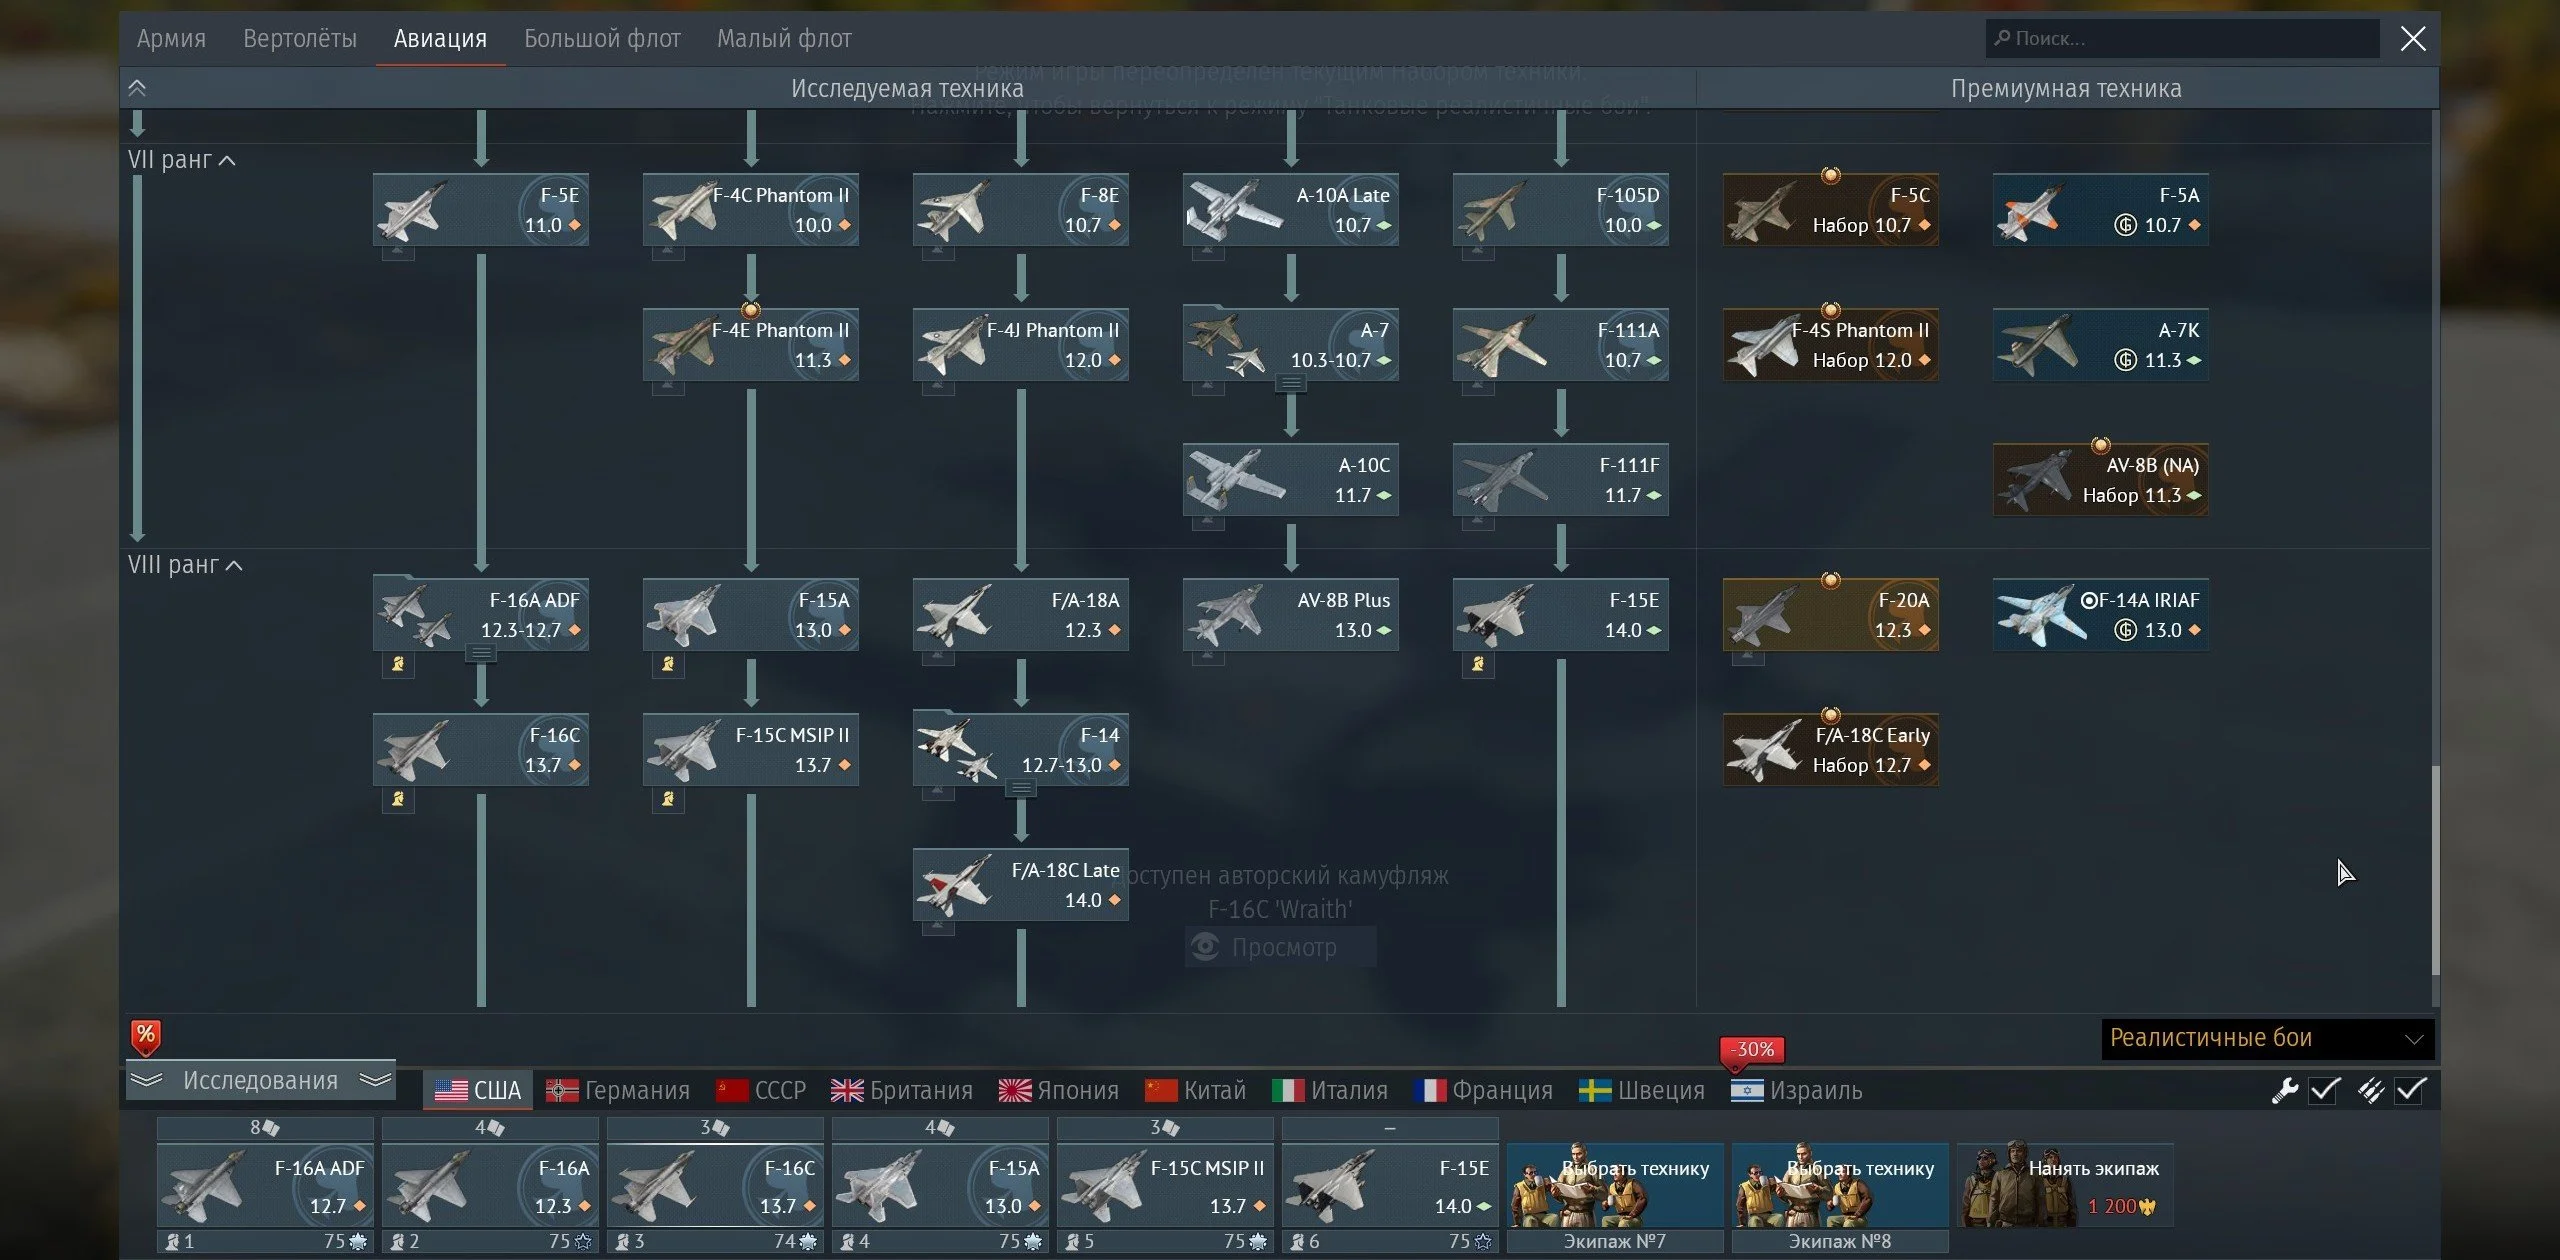The width and height of the screenshot is (2560, 1260).
Task: Toggle the auto-refill ammo checkbox
Action: (x=2410, y=1090)
